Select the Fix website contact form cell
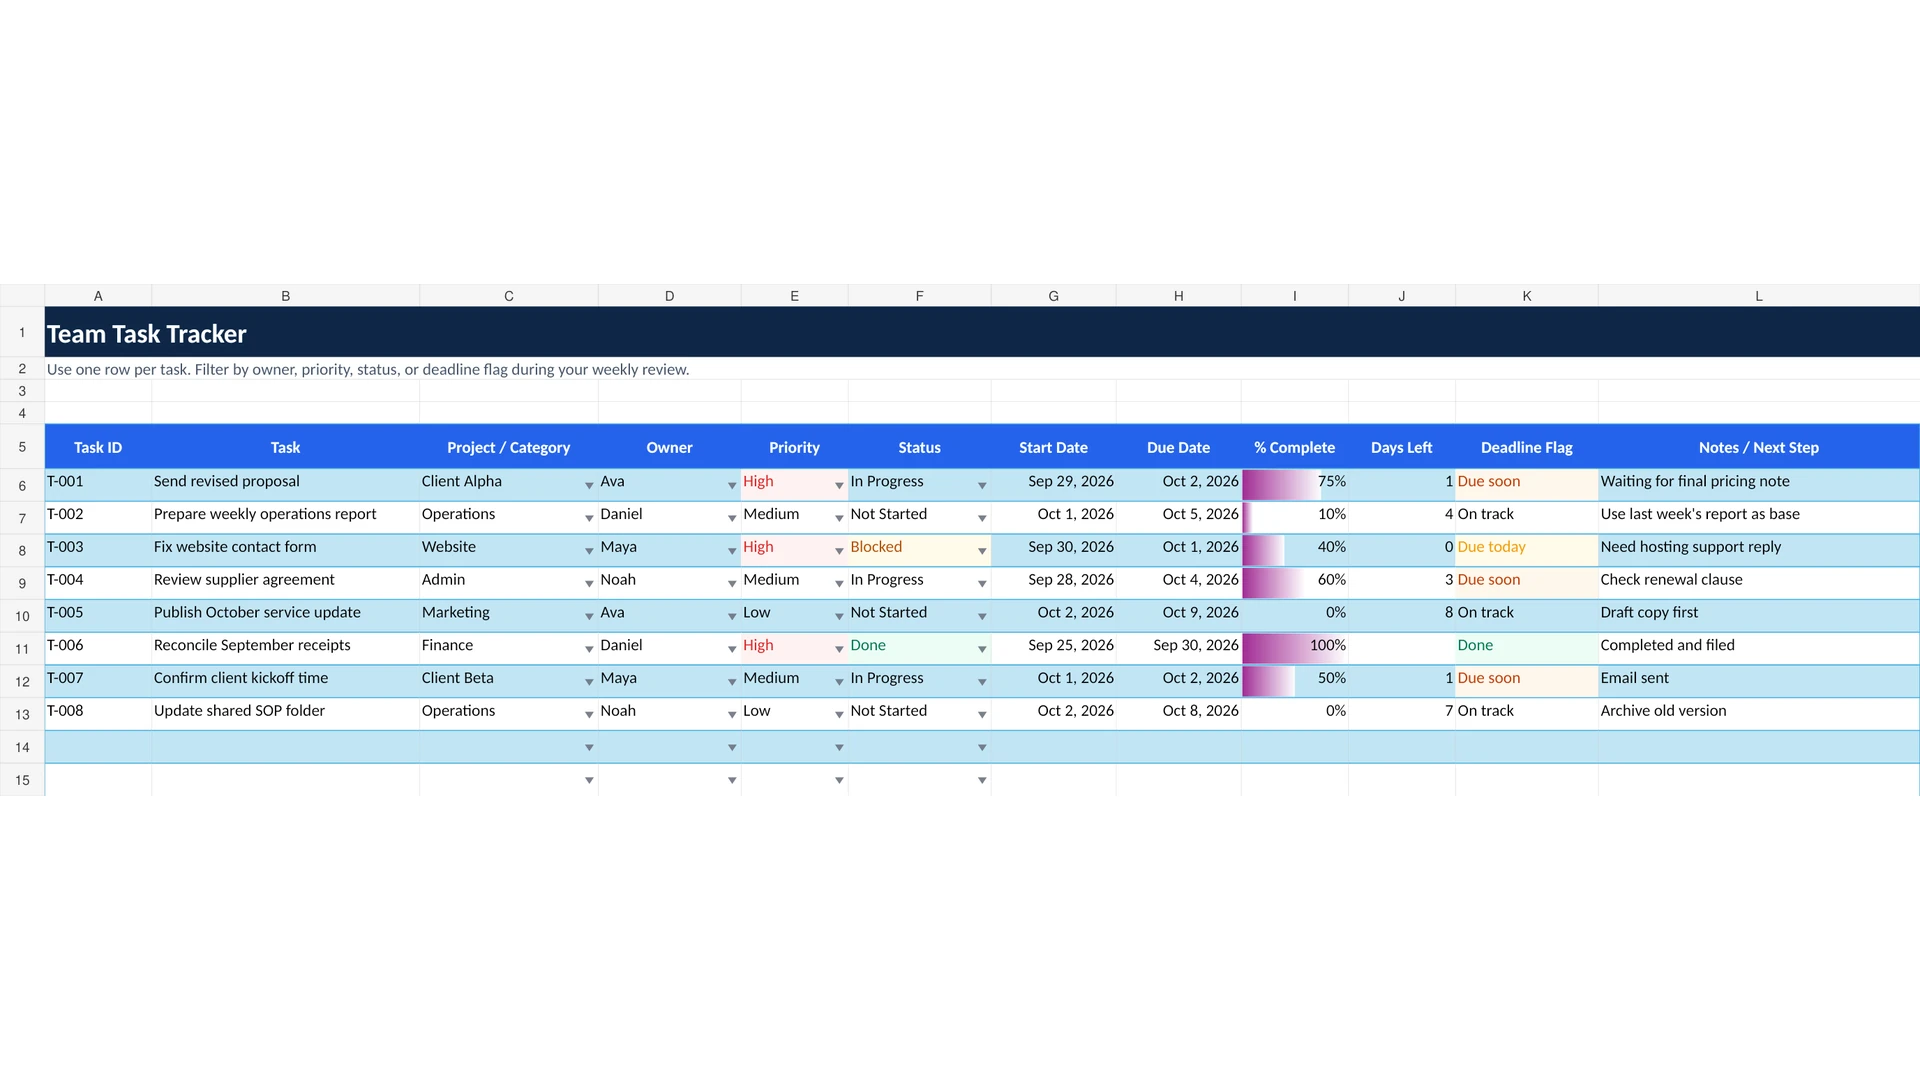 (285, 551)
